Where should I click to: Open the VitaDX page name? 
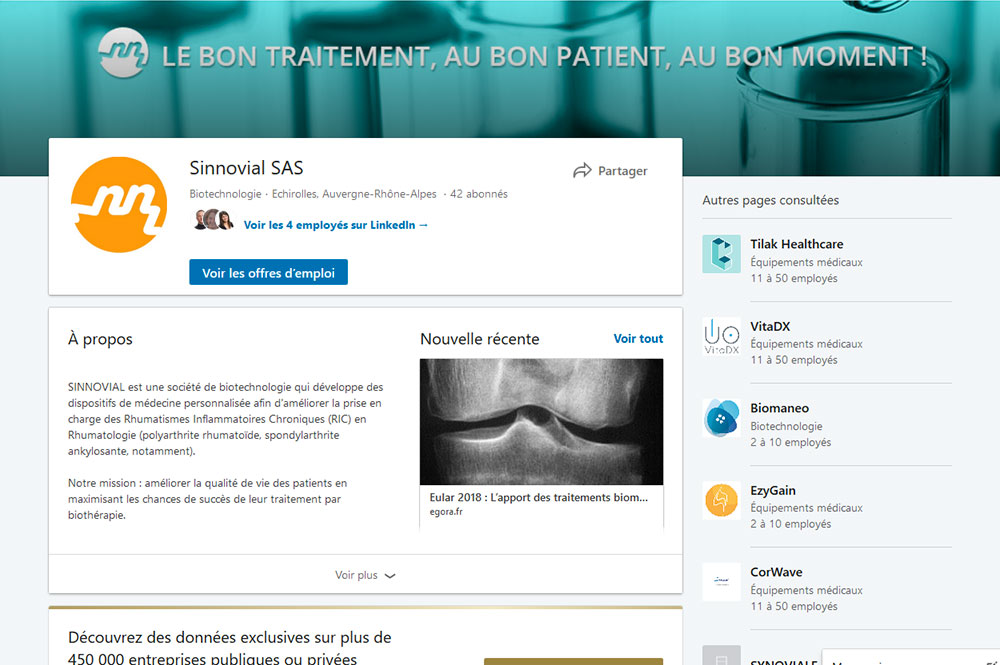[x=770, y=326]
